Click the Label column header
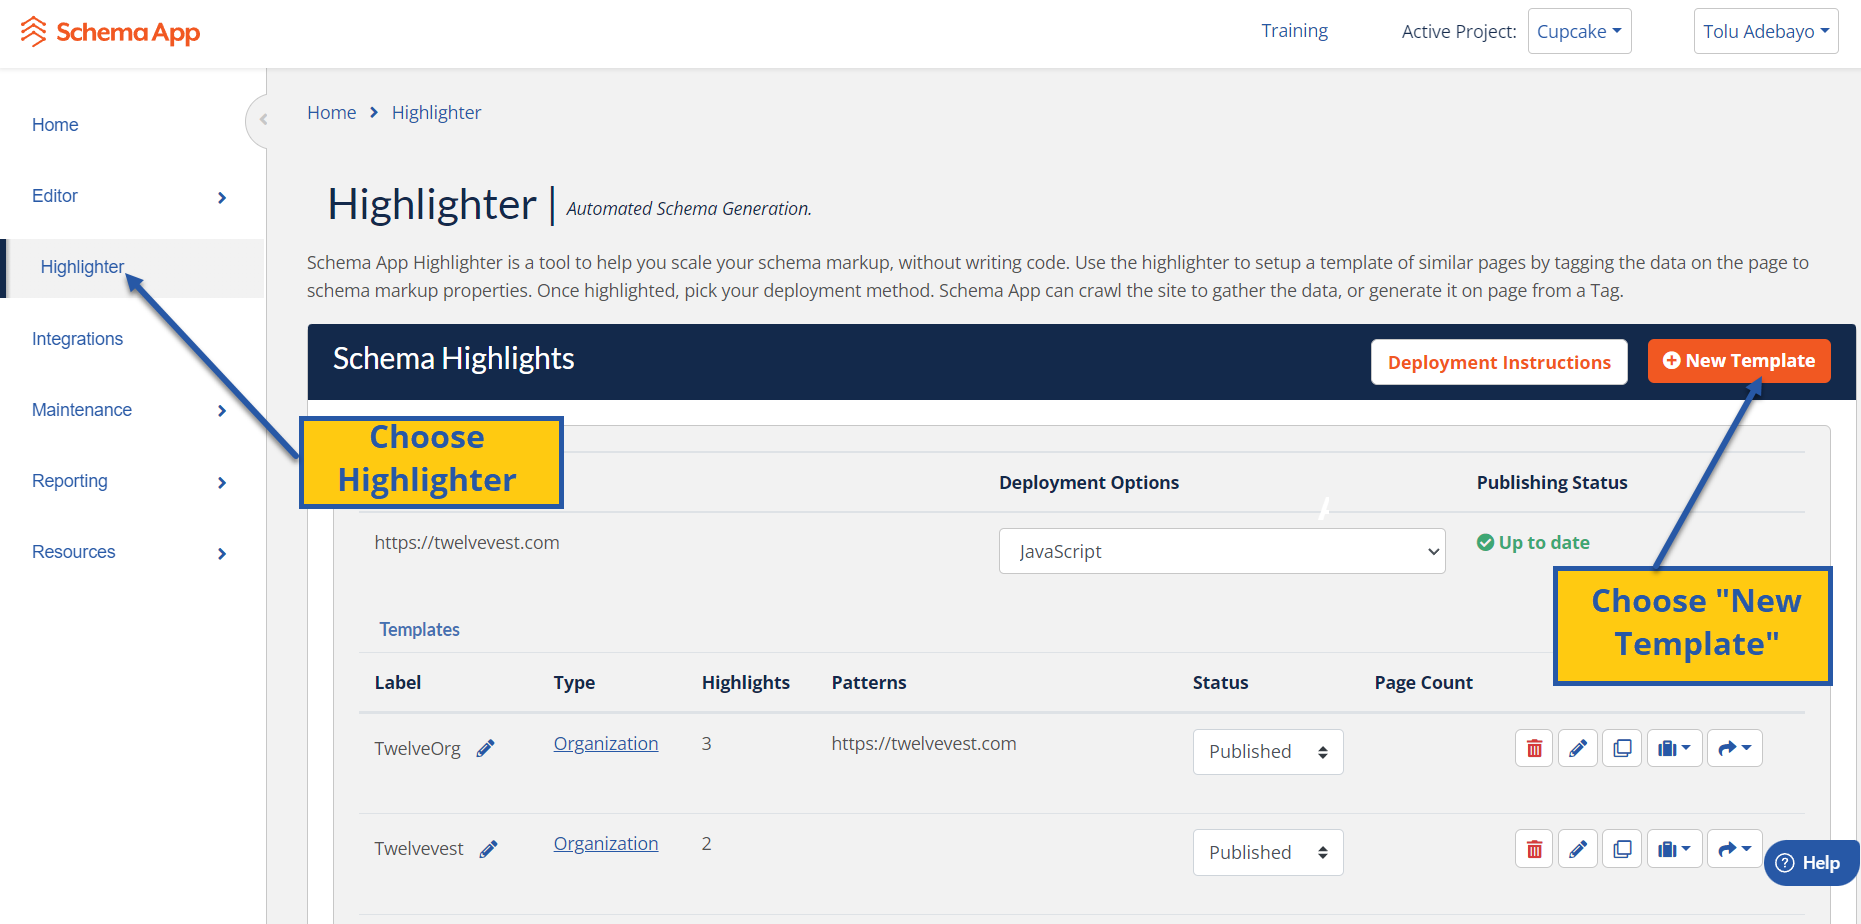The image size is (1861, 924). [398, 682]
